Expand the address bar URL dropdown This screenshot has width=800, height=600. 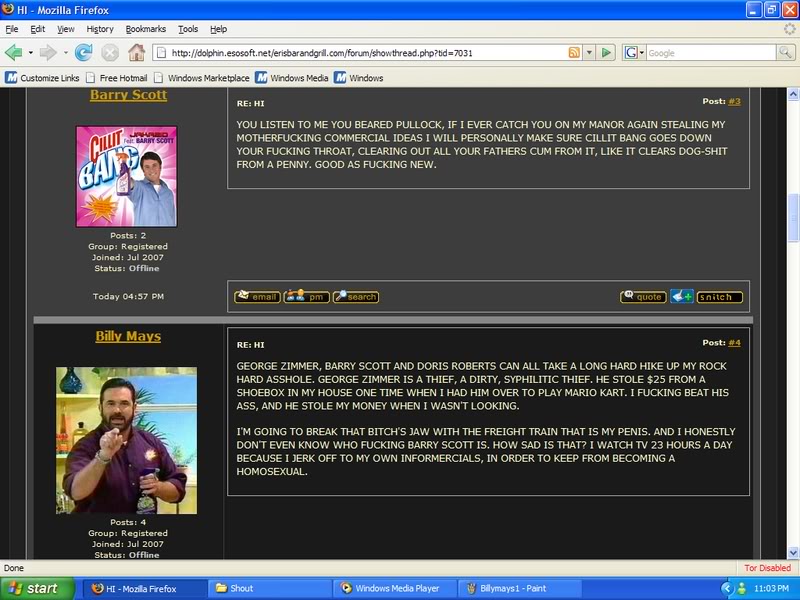pyautogui.click(x=589, y=53)
